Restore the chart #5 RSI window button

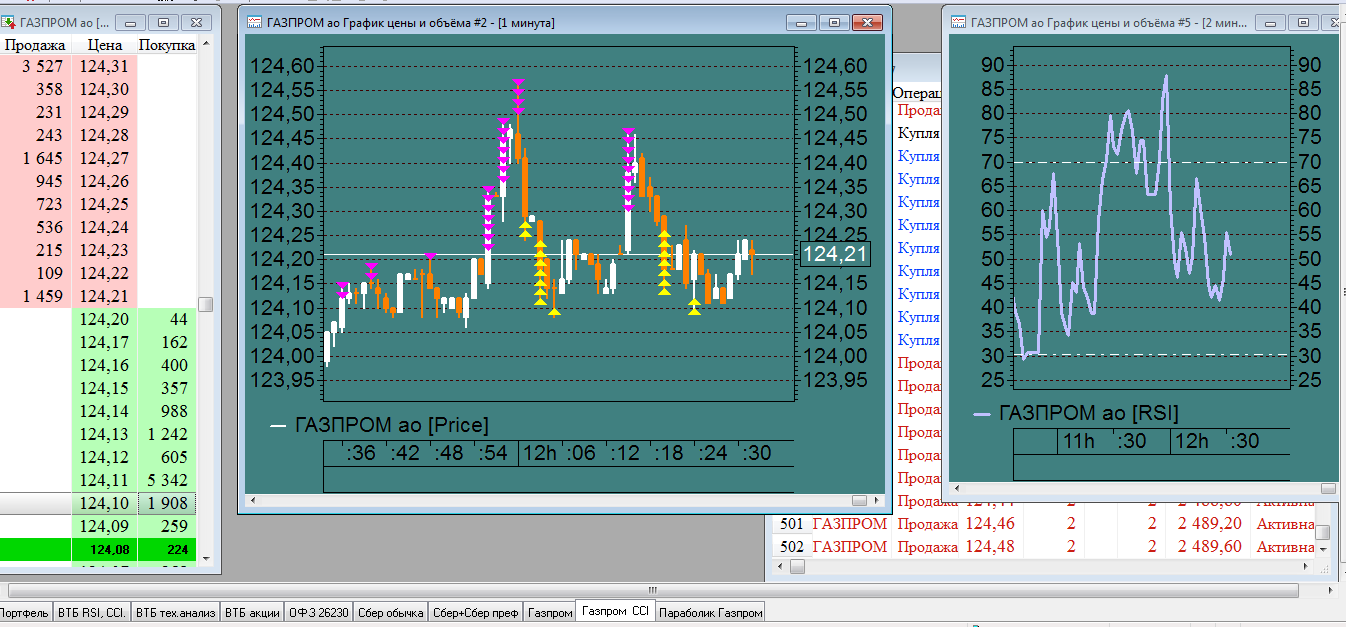click(1303, 21)
